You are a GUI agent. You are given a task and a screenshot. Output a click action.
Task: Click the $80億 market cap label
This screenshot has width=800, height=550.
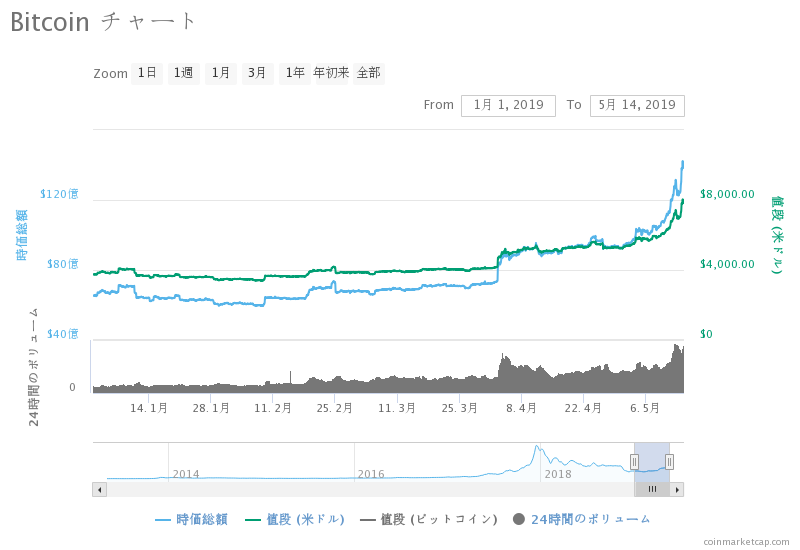[x=63, y=264]
